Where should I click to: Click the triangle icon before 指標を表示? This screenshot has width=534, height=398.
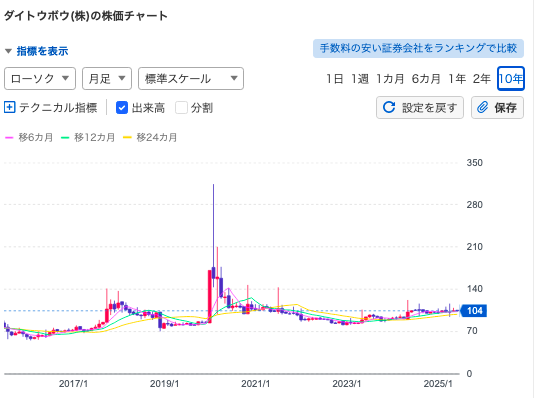tap(9, 51)
